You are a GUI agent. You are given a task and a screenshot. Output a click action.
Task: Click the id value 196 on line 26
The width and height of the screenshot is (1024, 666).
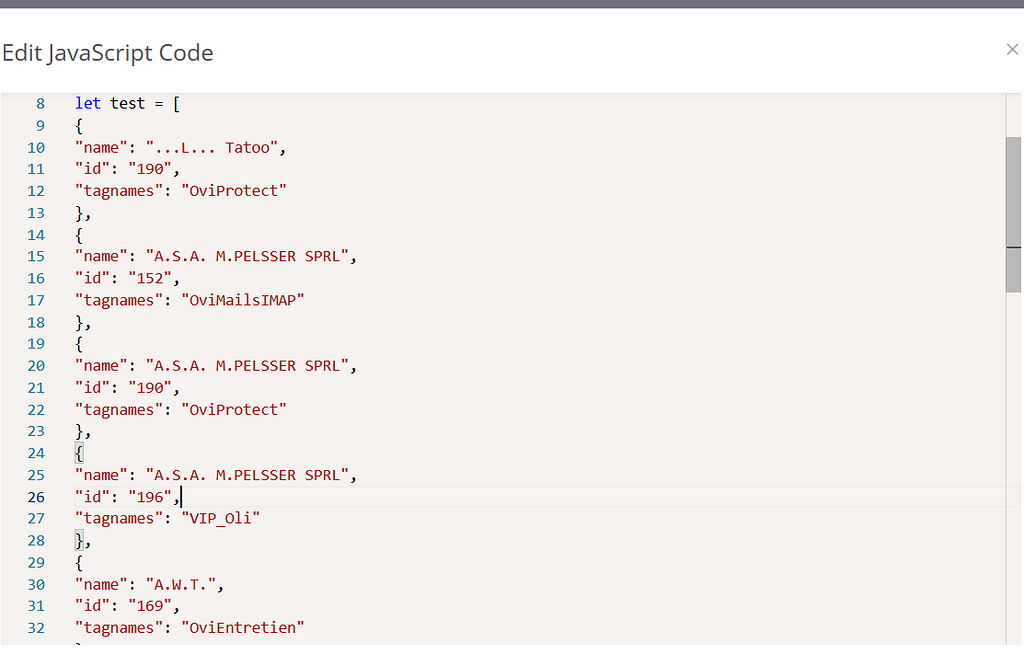151,496
